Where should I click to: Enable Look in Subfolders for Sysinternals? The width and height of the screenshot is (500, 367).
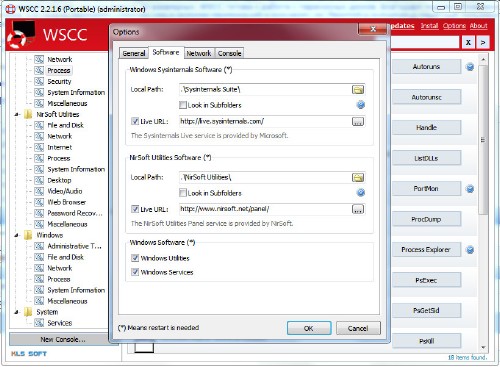point(183,105)
